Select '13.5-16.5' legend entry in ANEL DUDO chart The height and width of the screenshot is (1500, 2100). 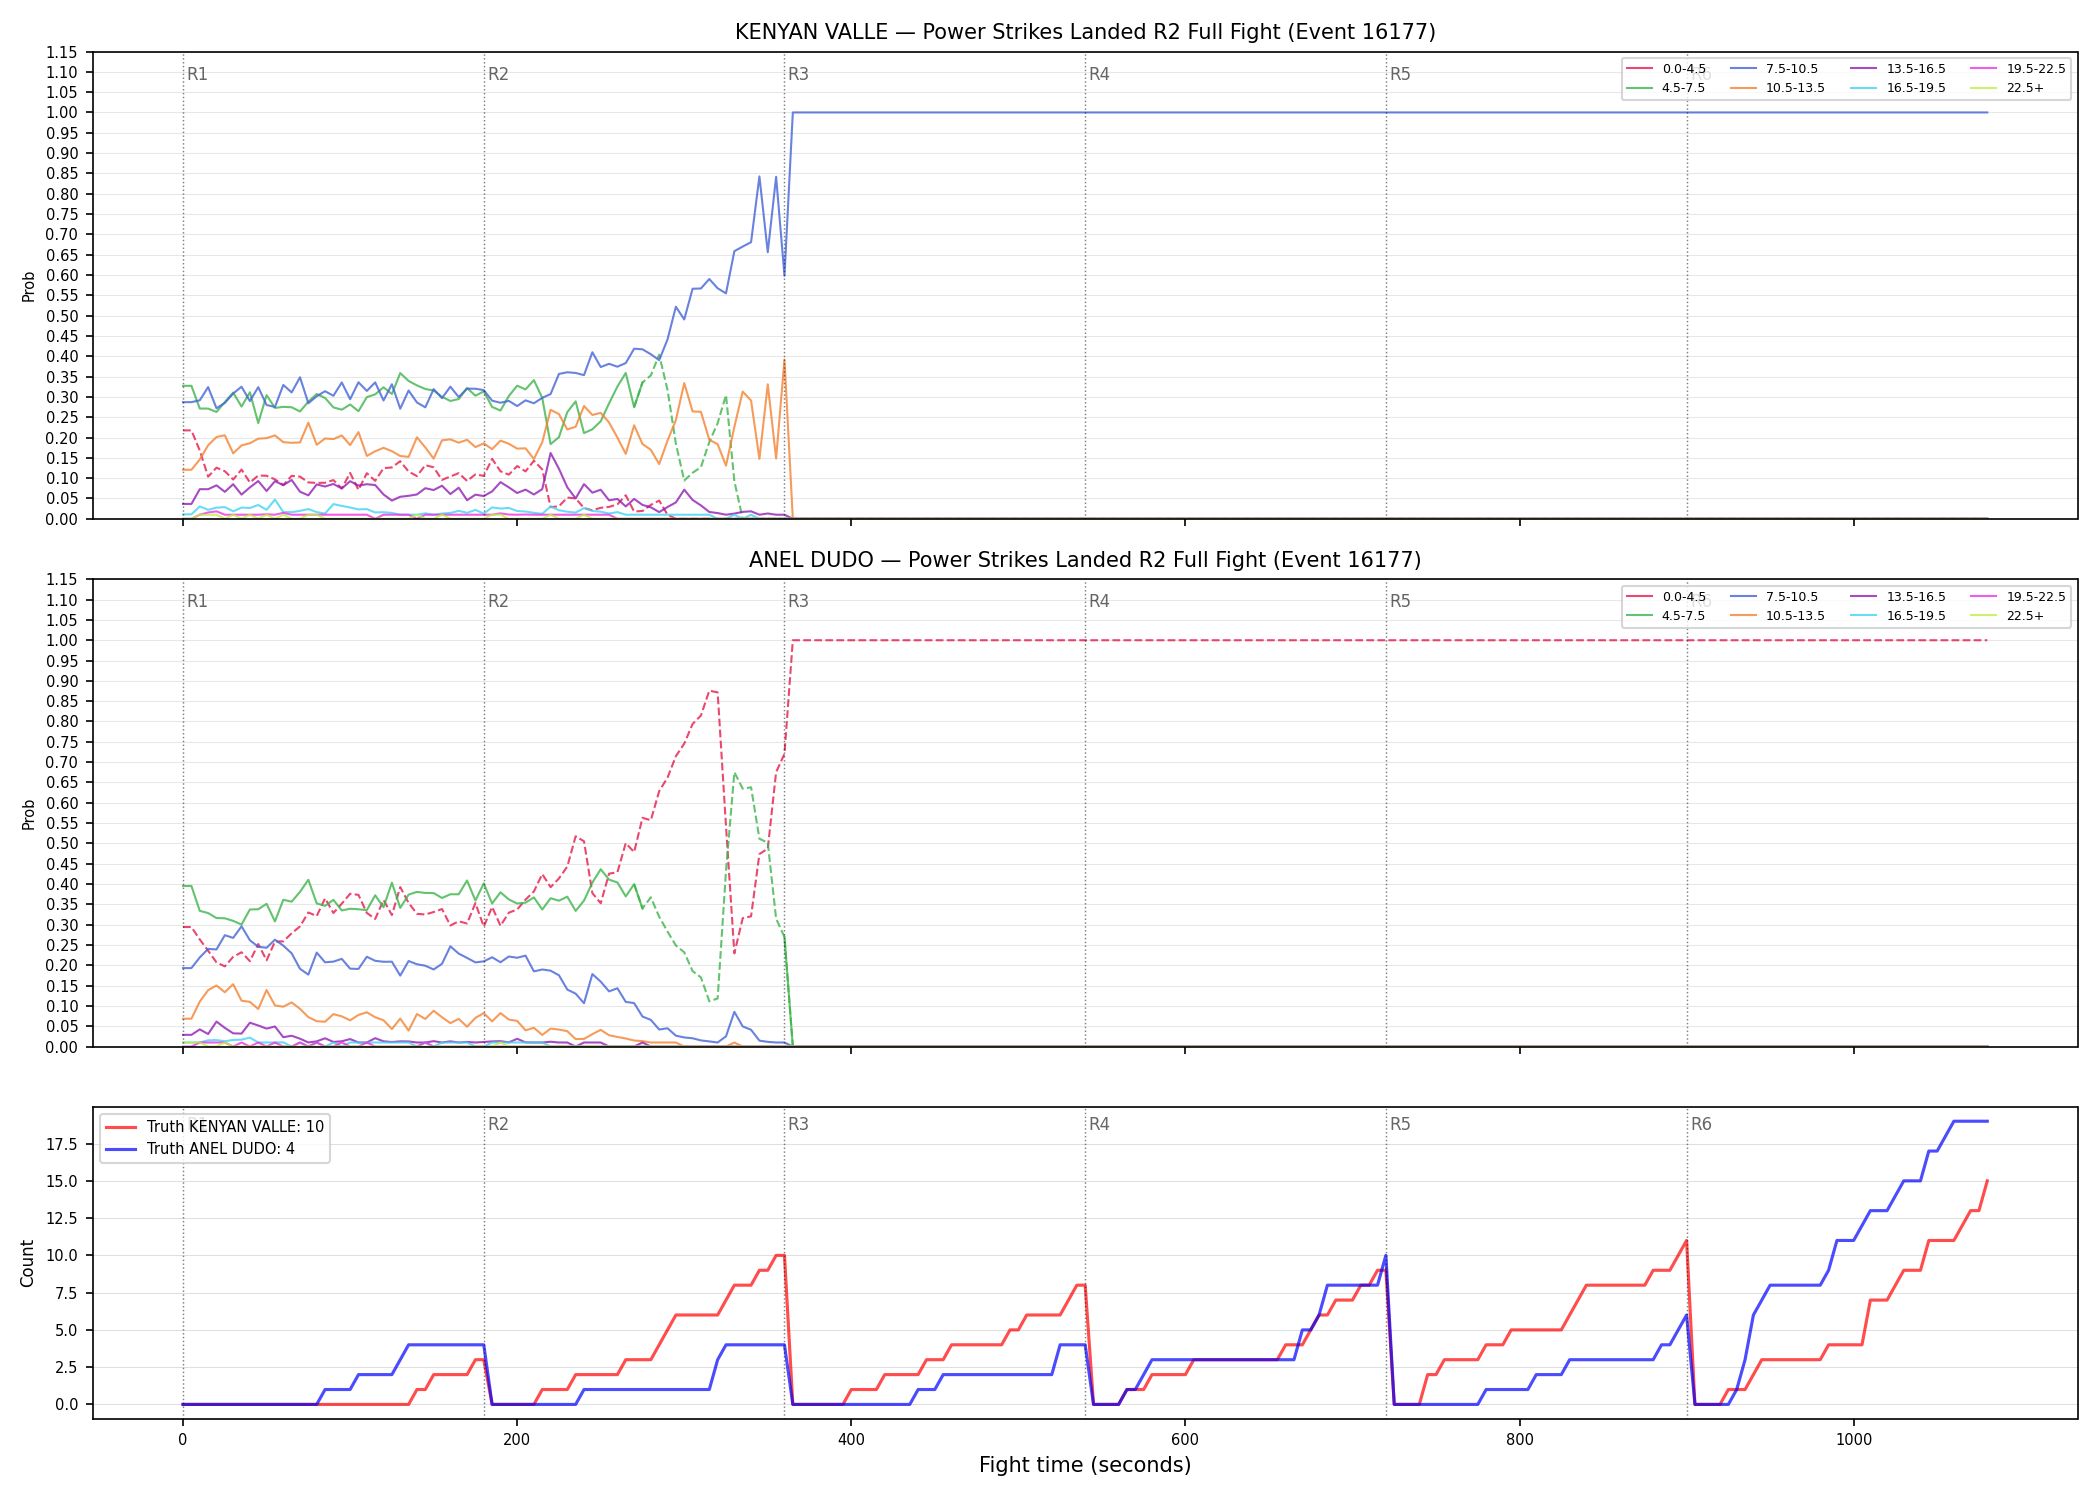(1898, 597)
